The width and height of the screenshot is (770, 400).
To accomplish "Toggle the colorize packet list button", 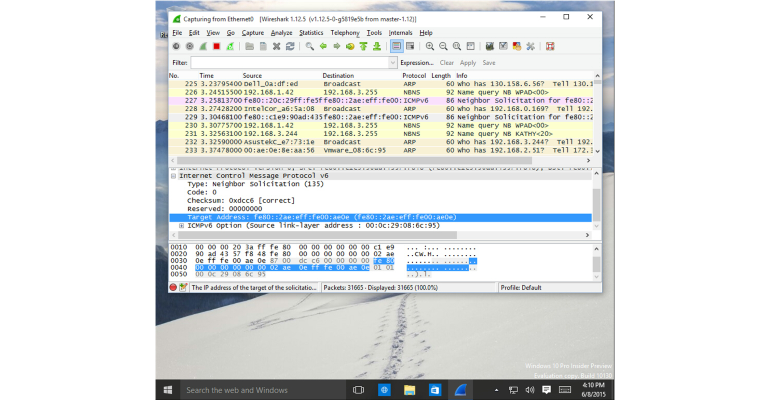I will click(x=396, y=46).
